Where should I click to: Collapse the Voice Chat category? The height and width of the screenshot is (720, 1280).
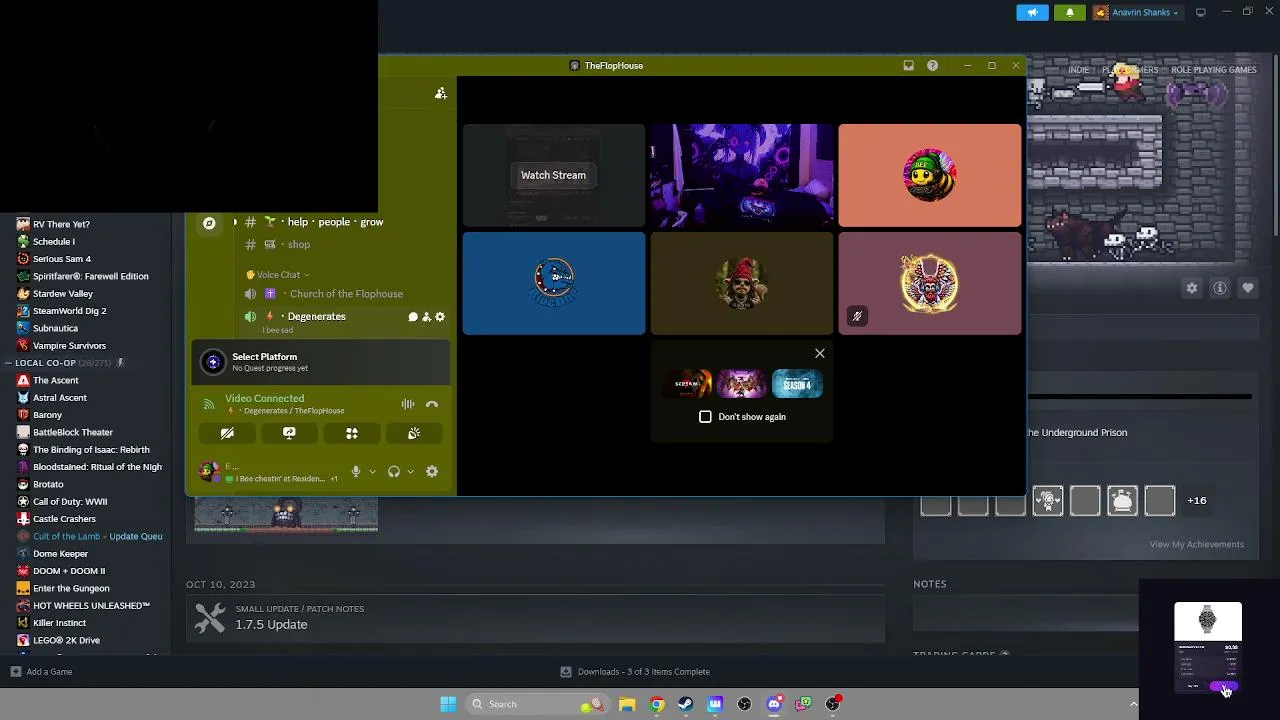coord(278,275)
